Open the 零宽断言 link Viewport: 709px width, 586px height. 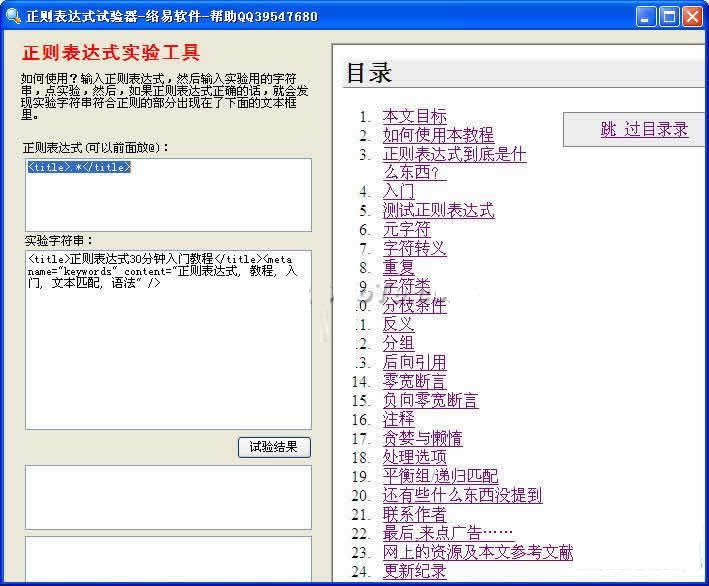pos(415,381)
